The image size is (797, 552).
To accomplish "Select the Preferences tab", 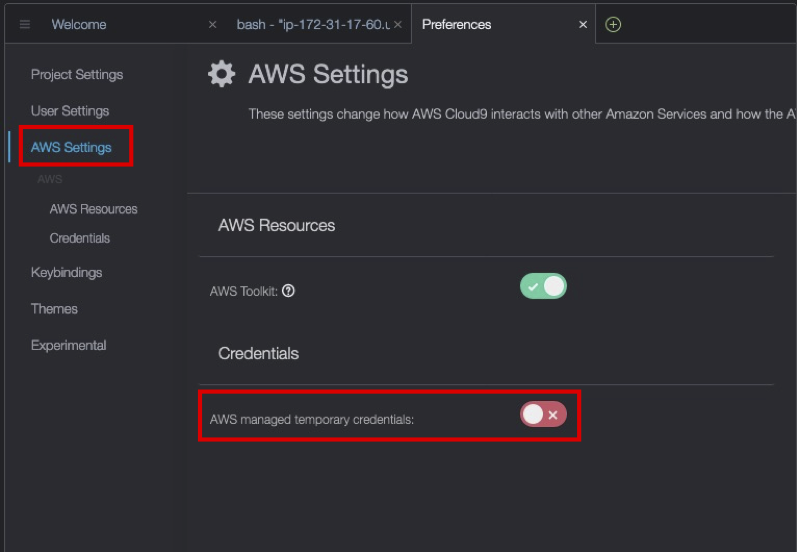I will point(456,24).
